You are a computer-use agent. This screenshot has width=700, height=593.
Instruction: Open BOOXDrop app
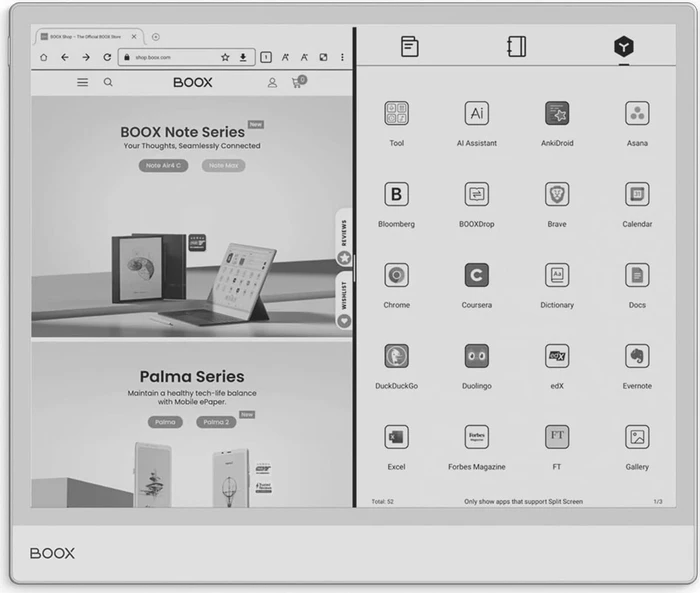click(476, 194)
